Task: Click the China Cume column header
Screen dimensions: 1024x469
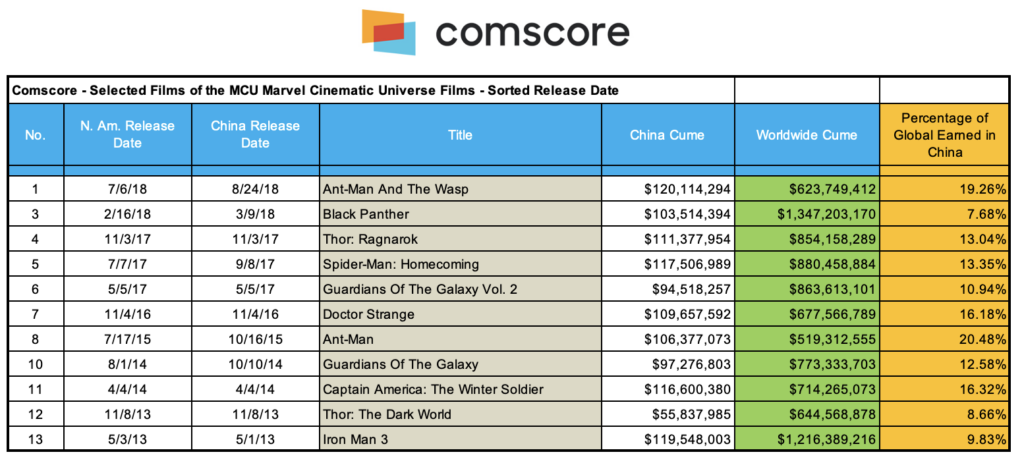Action: click(667, 135)
